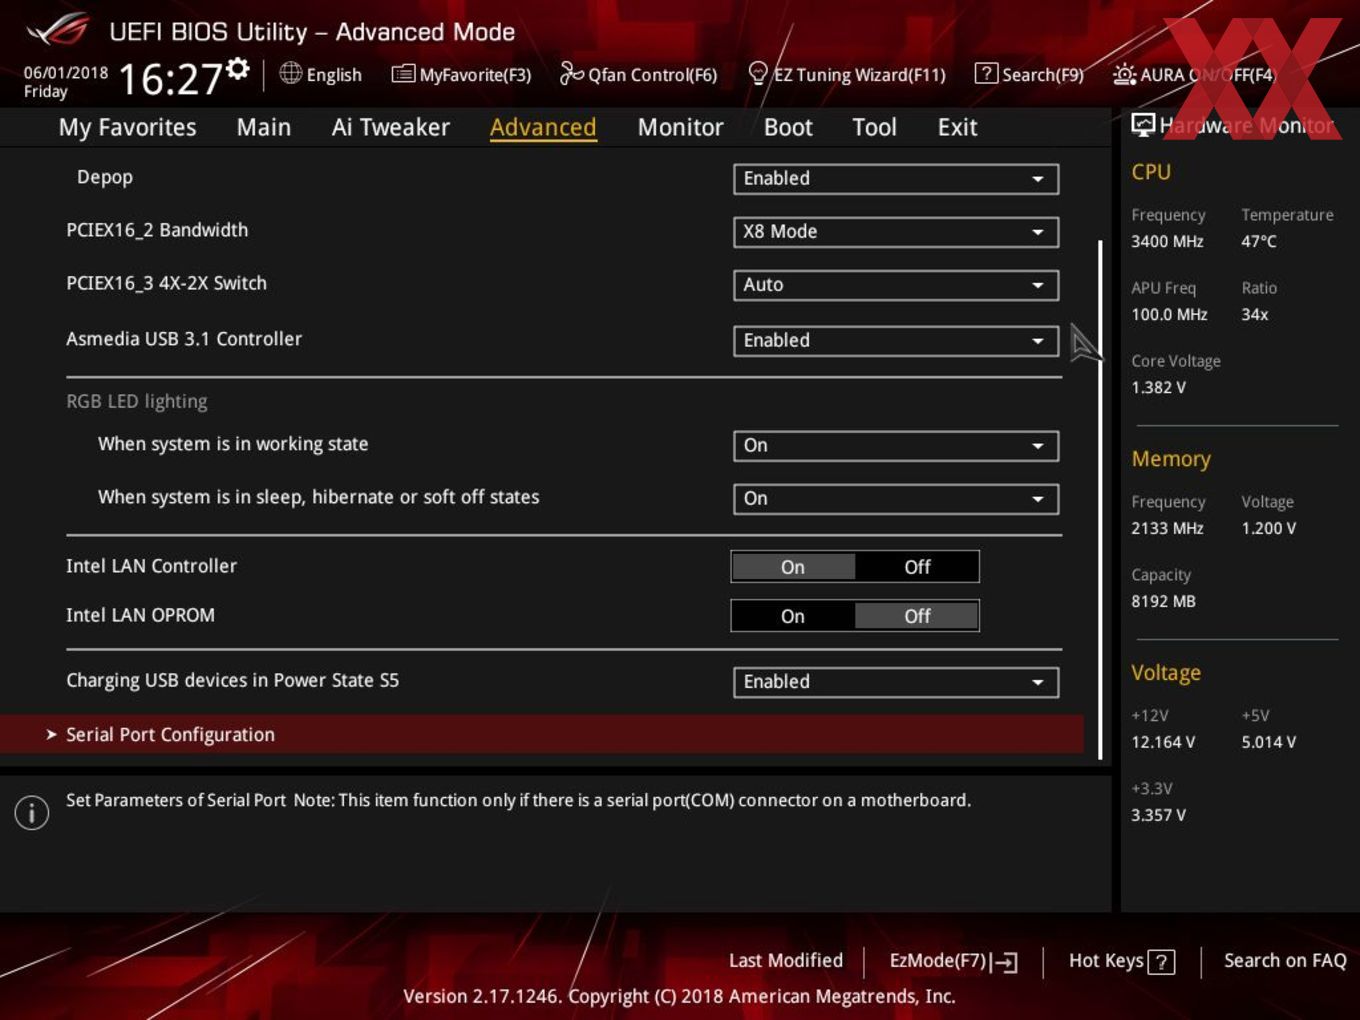Image resolution: width=1360 pixels, height=1020 pixels.
Task: Click the clock settings gear icon
Action: pyautogui.click(x=237, y=68)
